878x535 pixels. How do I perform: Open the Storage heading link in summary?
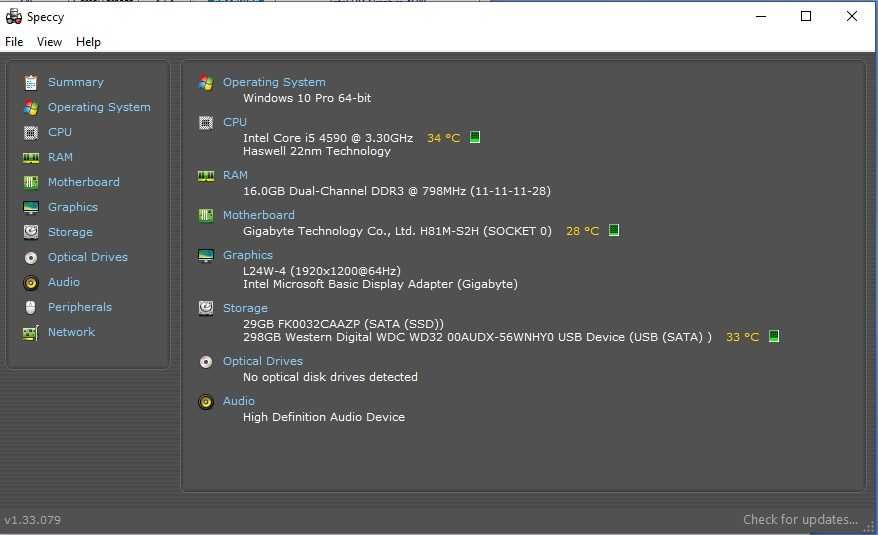coord(245,308)
